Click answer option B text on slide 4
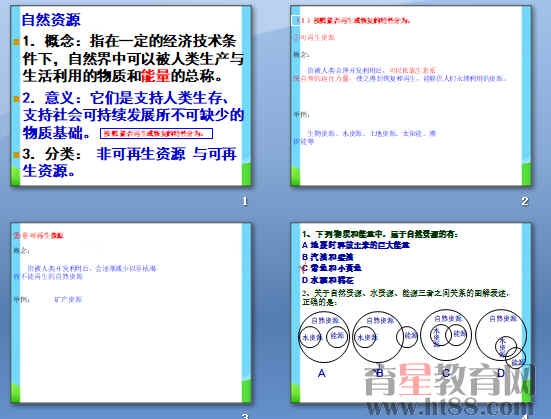This screenshot has width=551, height=419. [x=328, y=257]
